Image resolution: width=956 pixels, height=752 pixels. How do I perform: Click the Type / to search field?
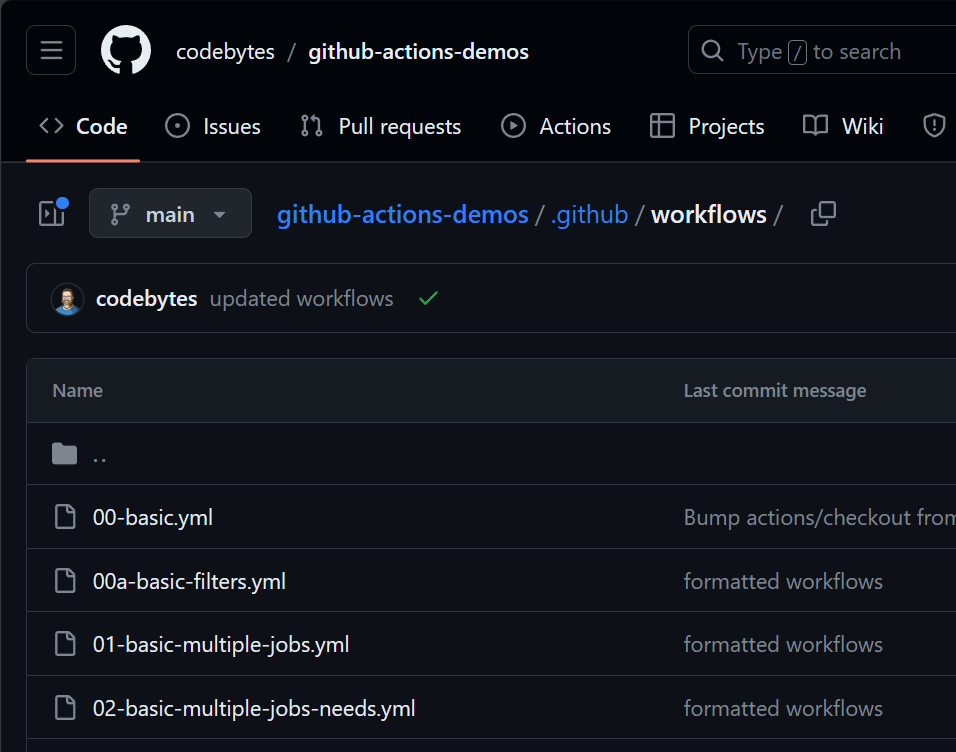click(820, 51)
